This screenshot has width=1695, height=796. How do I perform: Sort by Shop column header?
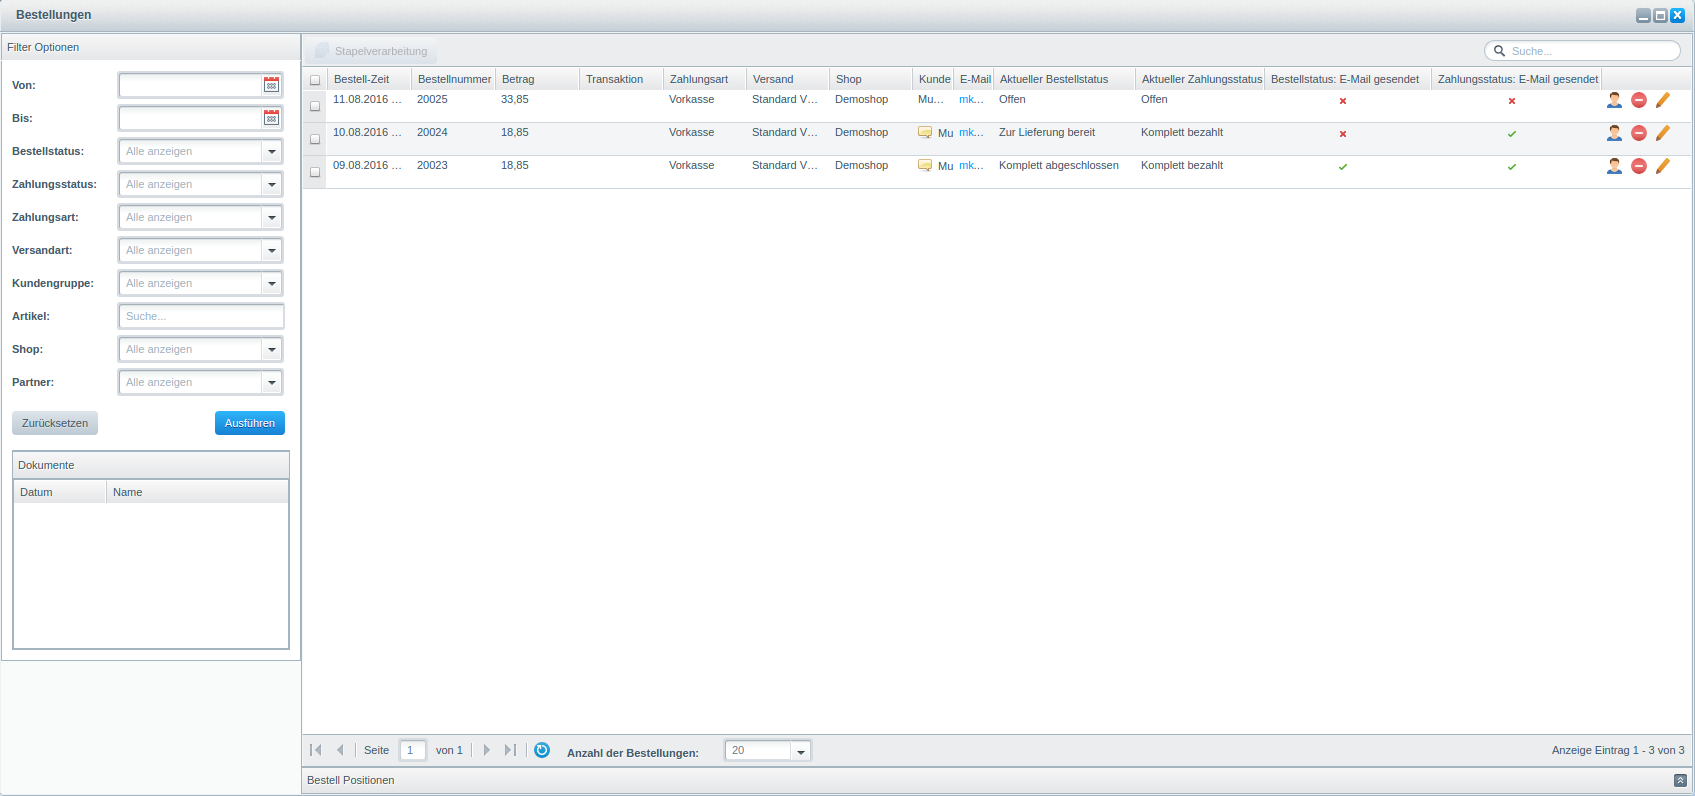click(x=871, y=79)
